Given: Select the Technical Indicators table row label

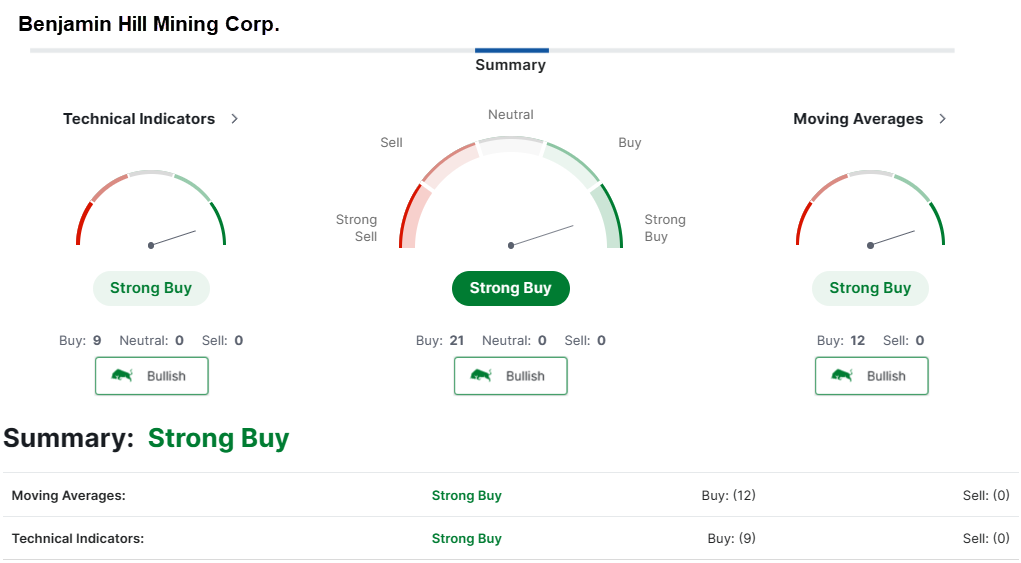Looking at the screenshot, I should click(x=78, y=539).
